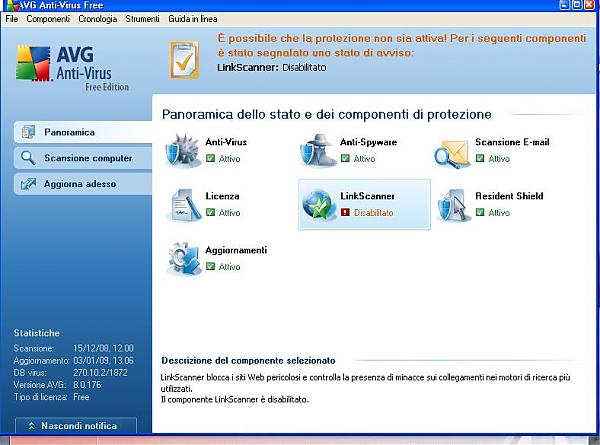
Task: Start Aggiorna adesso update
Action: click(83, 184)
